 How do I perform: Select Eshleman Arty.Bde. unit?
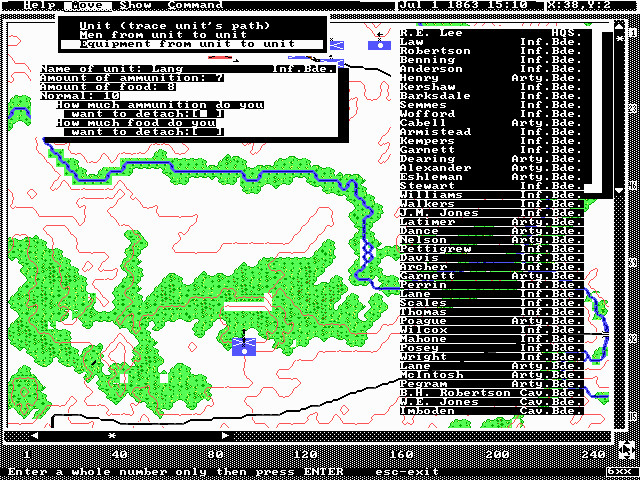tap(491, 176)
